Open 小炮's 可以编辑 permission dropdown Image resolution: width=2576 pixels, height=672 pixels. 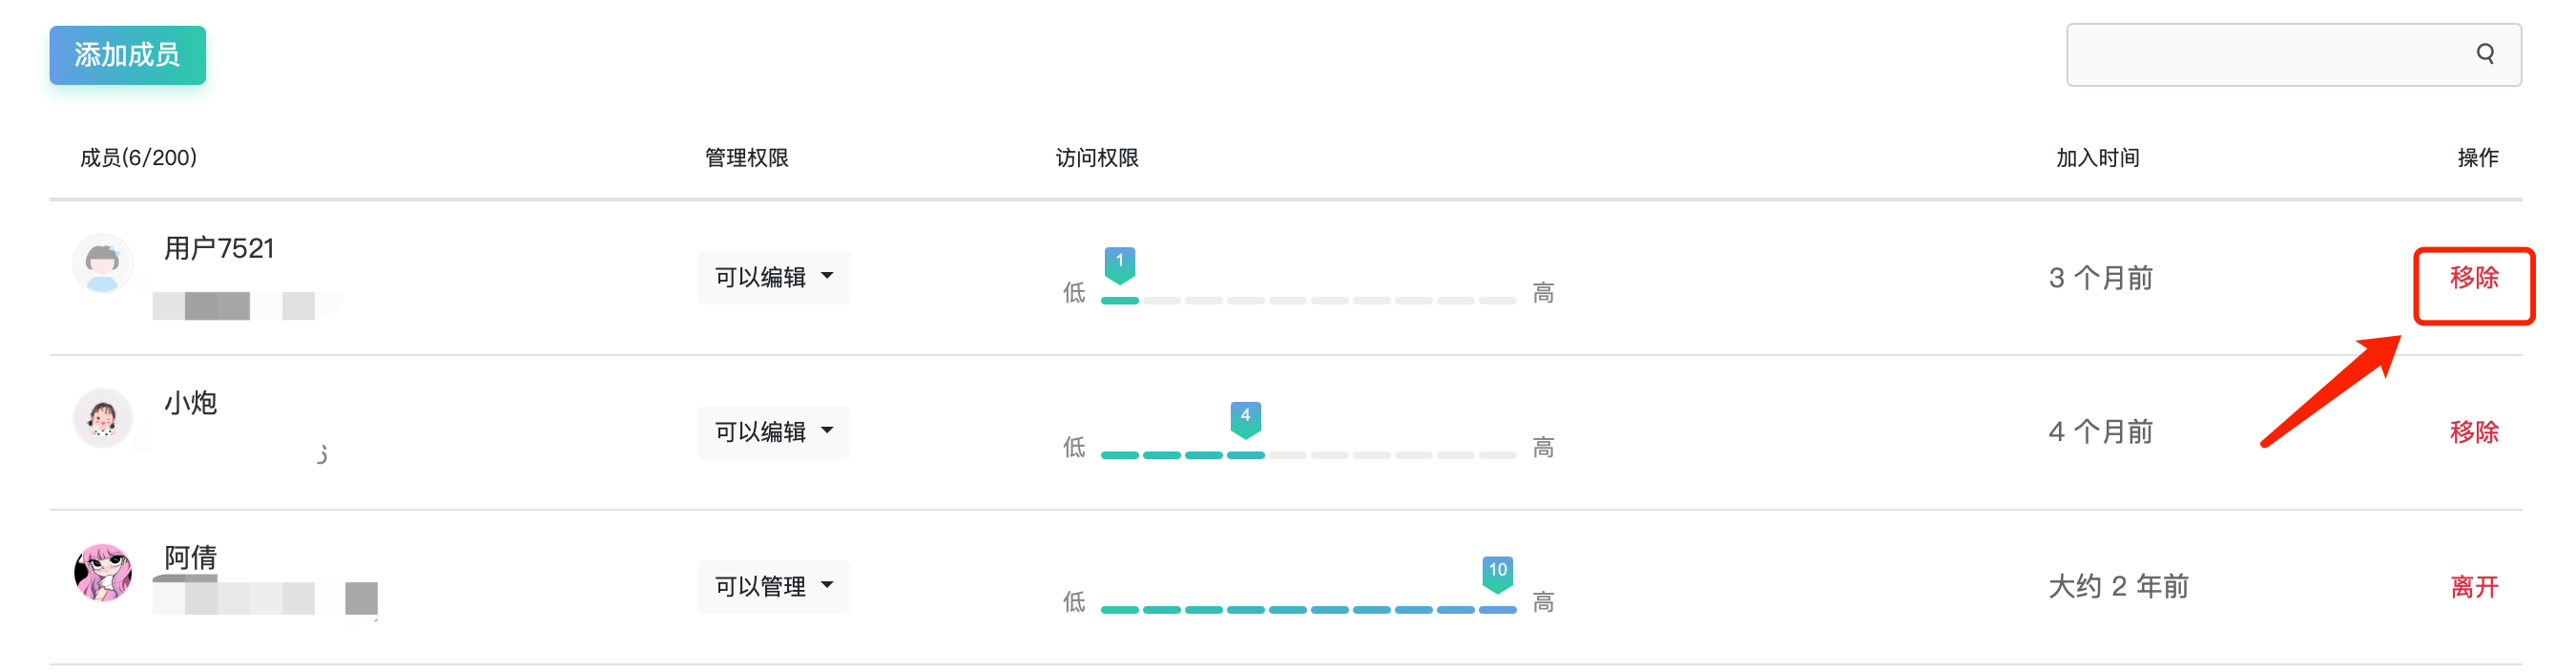click(x=773, y=432)
